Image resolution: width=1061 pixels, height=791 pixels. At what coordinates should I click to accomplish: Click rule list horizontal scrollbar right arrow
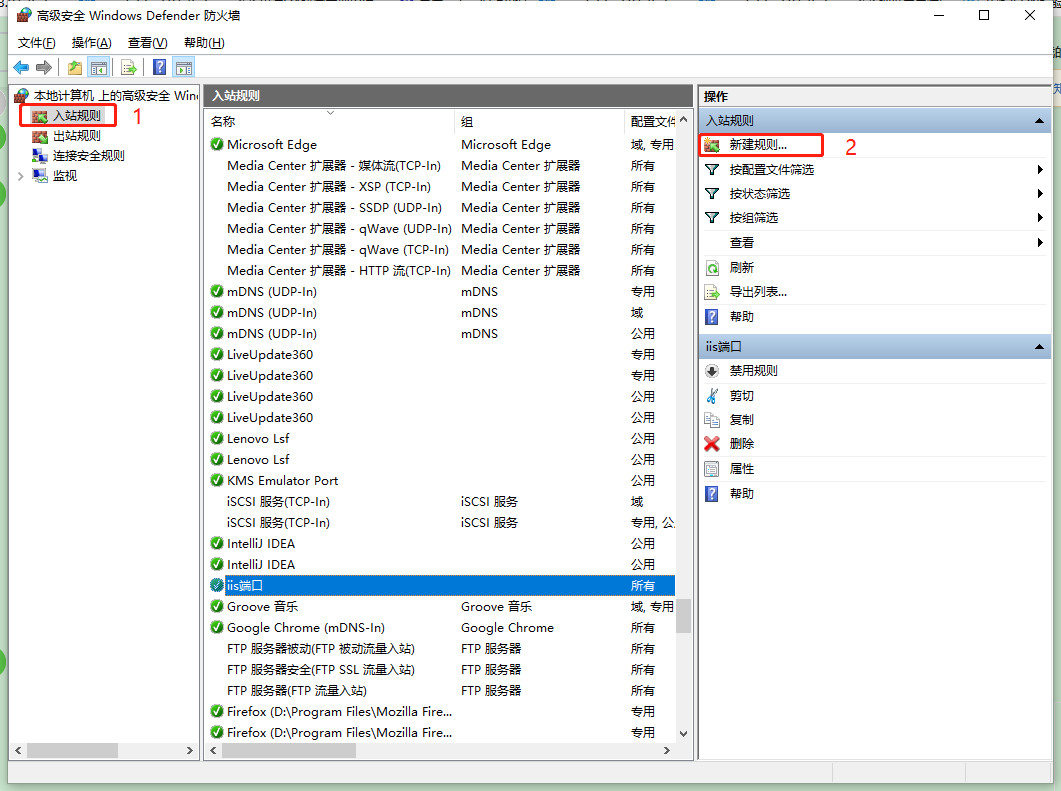[667, 750]
